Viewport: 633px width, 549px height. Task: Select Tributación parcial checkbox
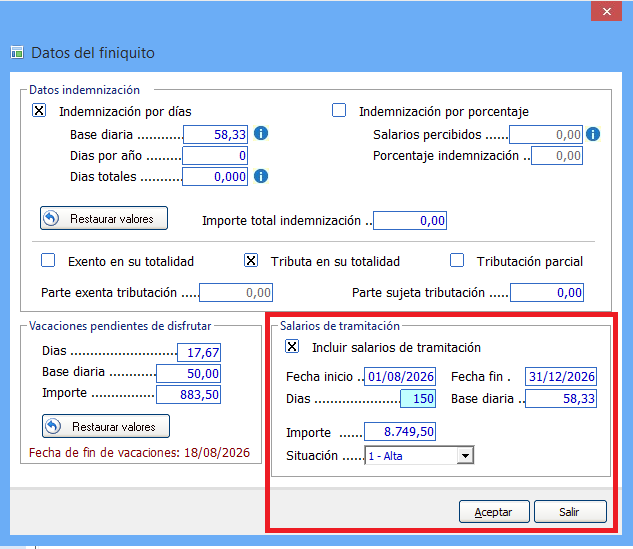457,260
